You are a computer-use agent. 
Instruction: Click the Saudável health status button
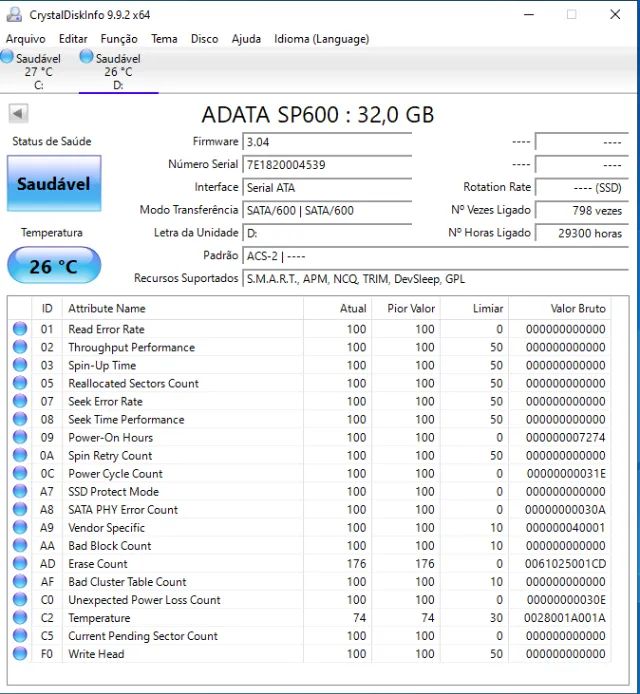54,183
